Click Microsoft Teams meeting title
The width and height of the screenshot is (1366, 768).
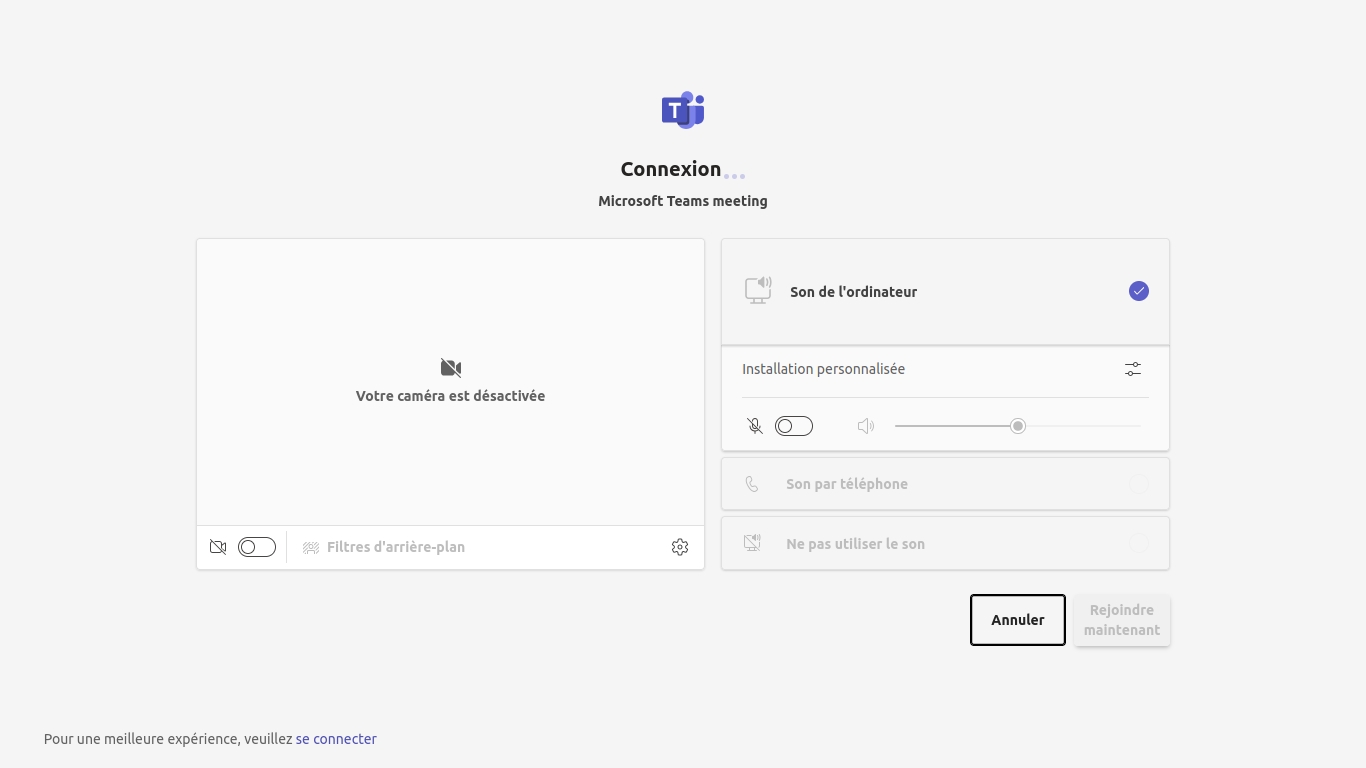[x=683, y=201]
